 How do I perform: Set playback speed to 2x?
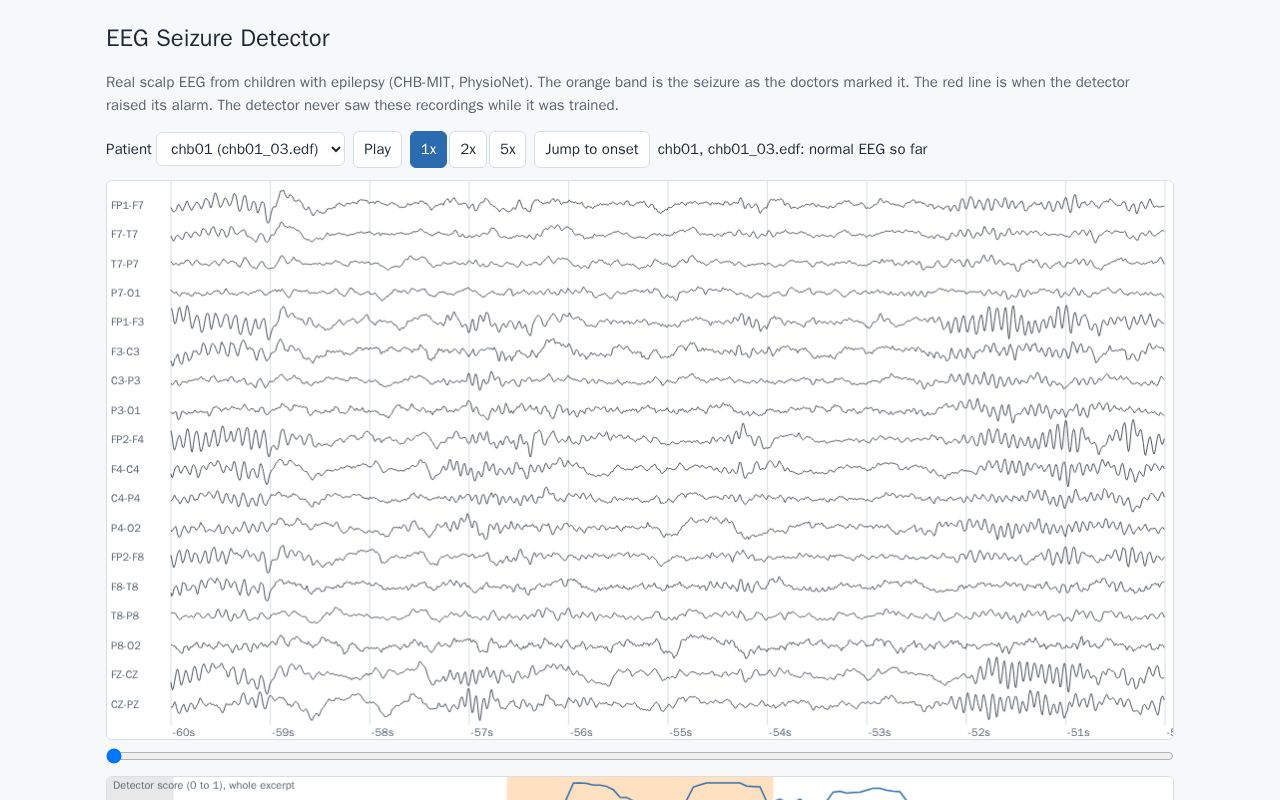coord(468,149)
